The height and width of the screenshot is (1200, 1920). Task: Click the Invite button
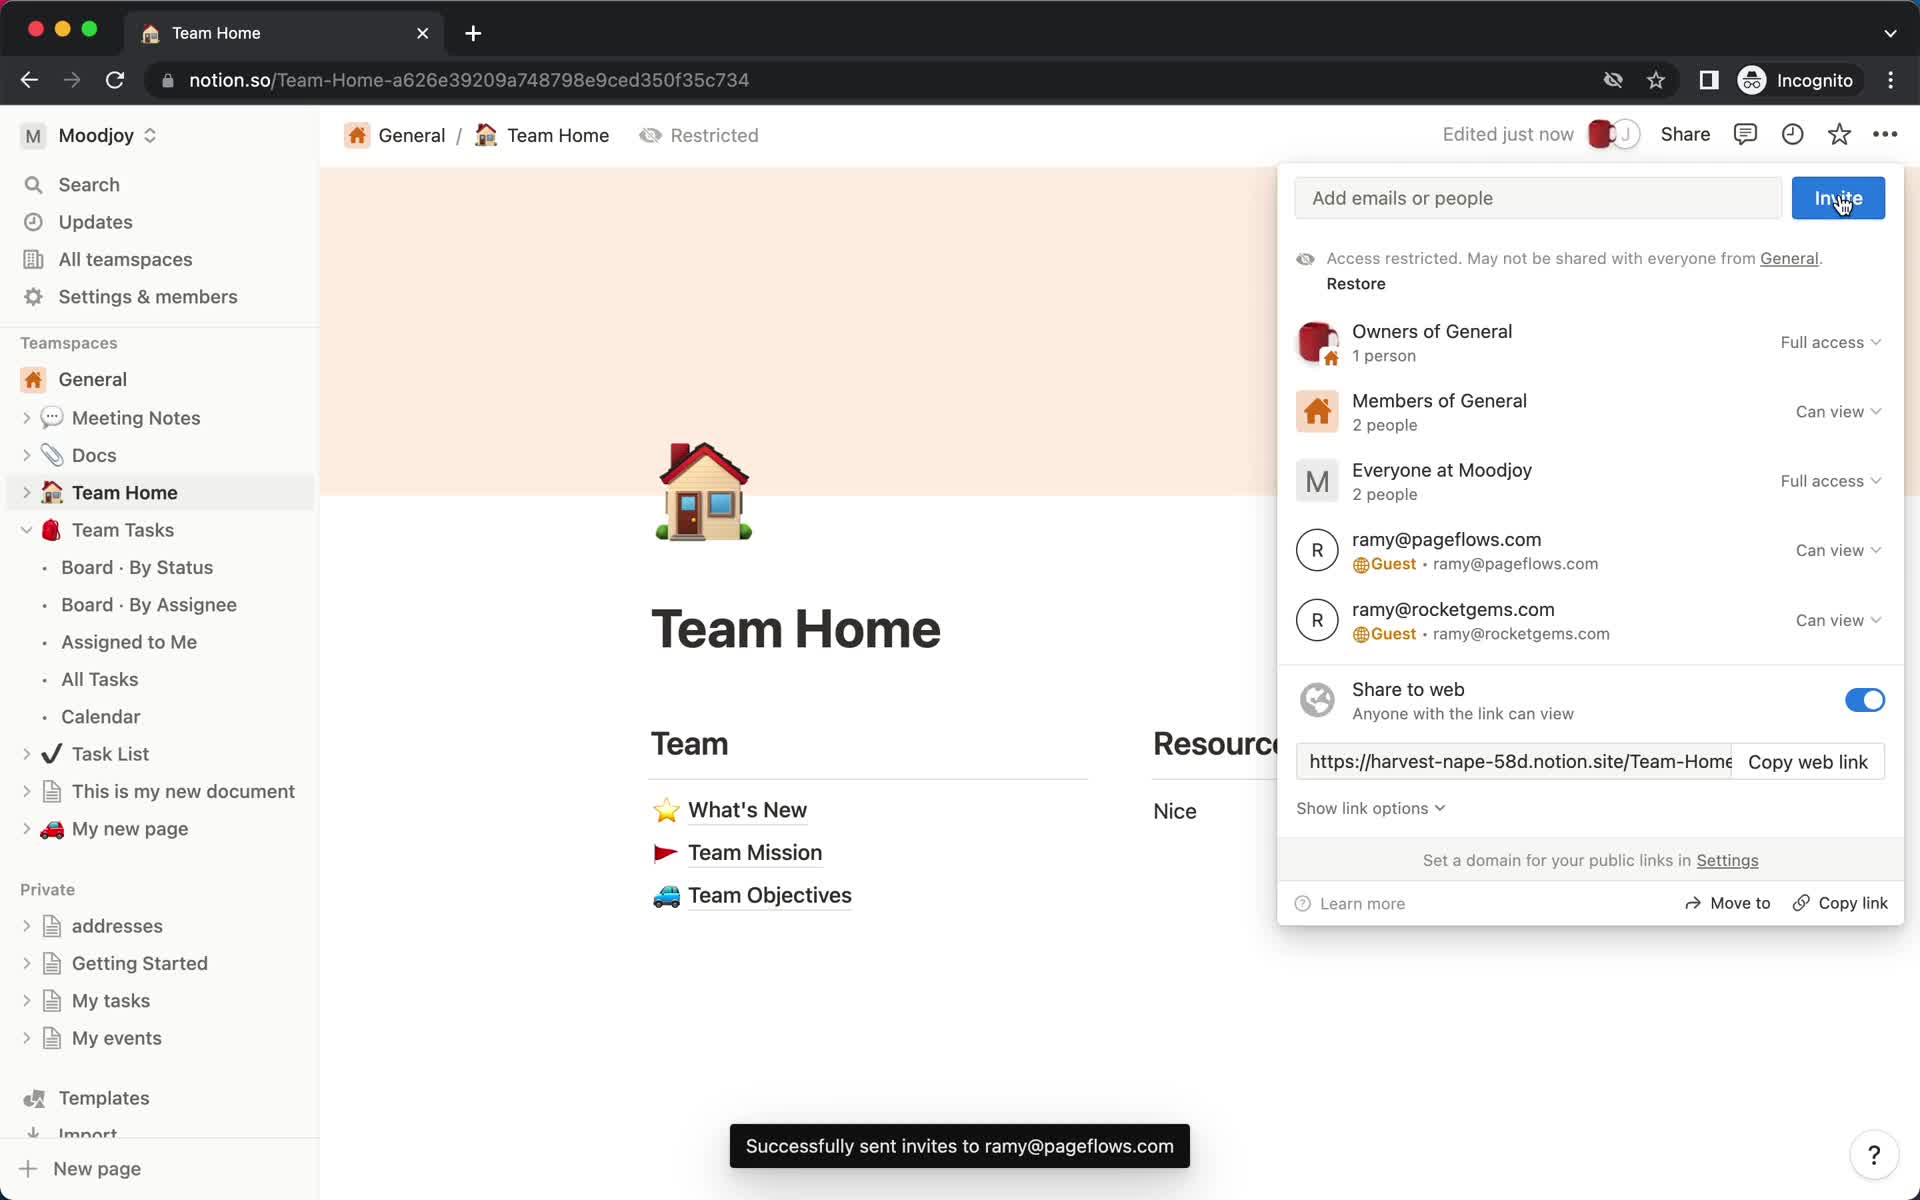pyautogui.click(x=1838, y=198)
